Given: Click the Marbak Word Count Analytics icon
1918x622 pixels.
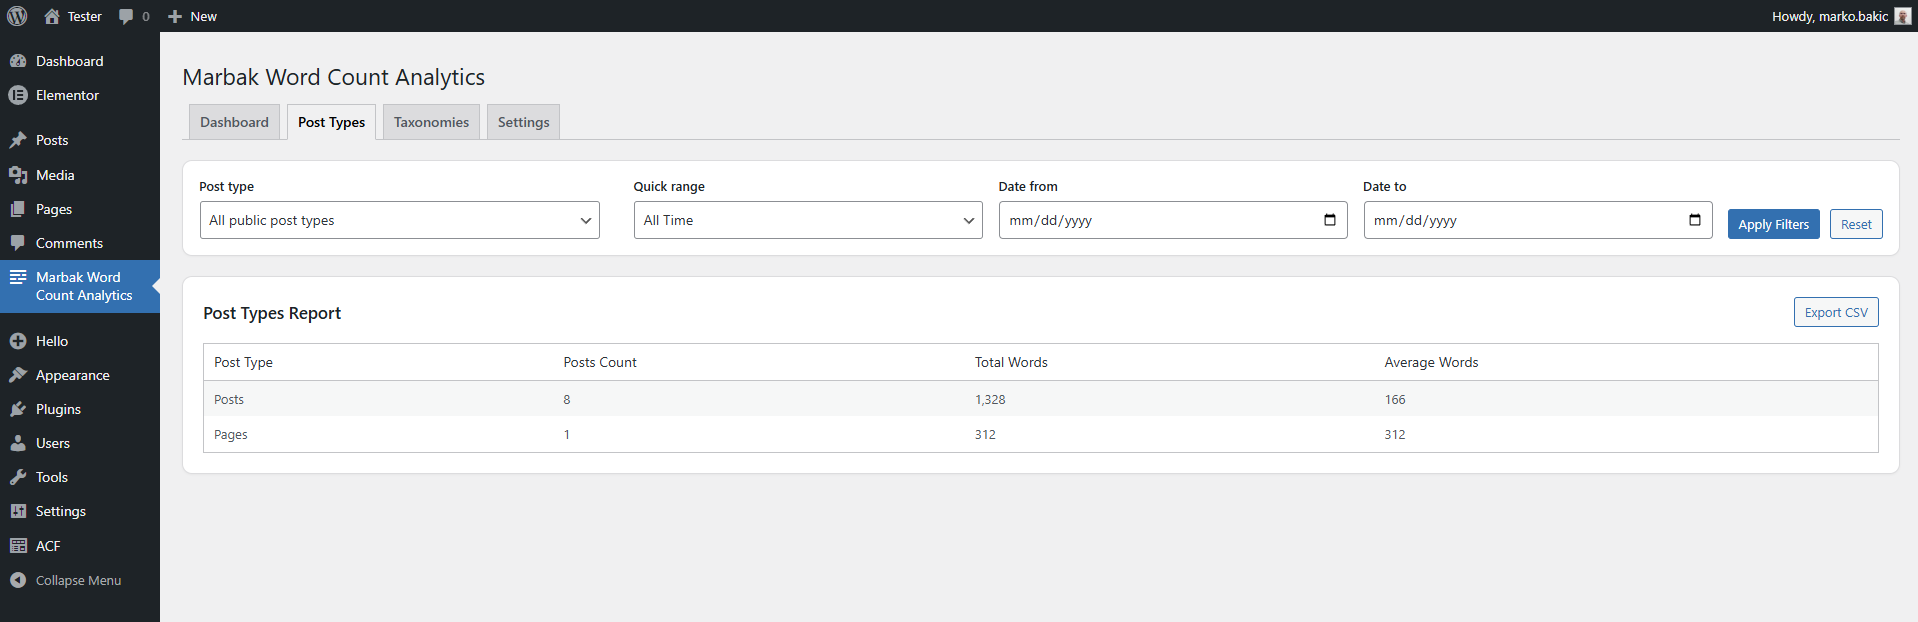Looking at the screenshot, I should pos(18,277).
